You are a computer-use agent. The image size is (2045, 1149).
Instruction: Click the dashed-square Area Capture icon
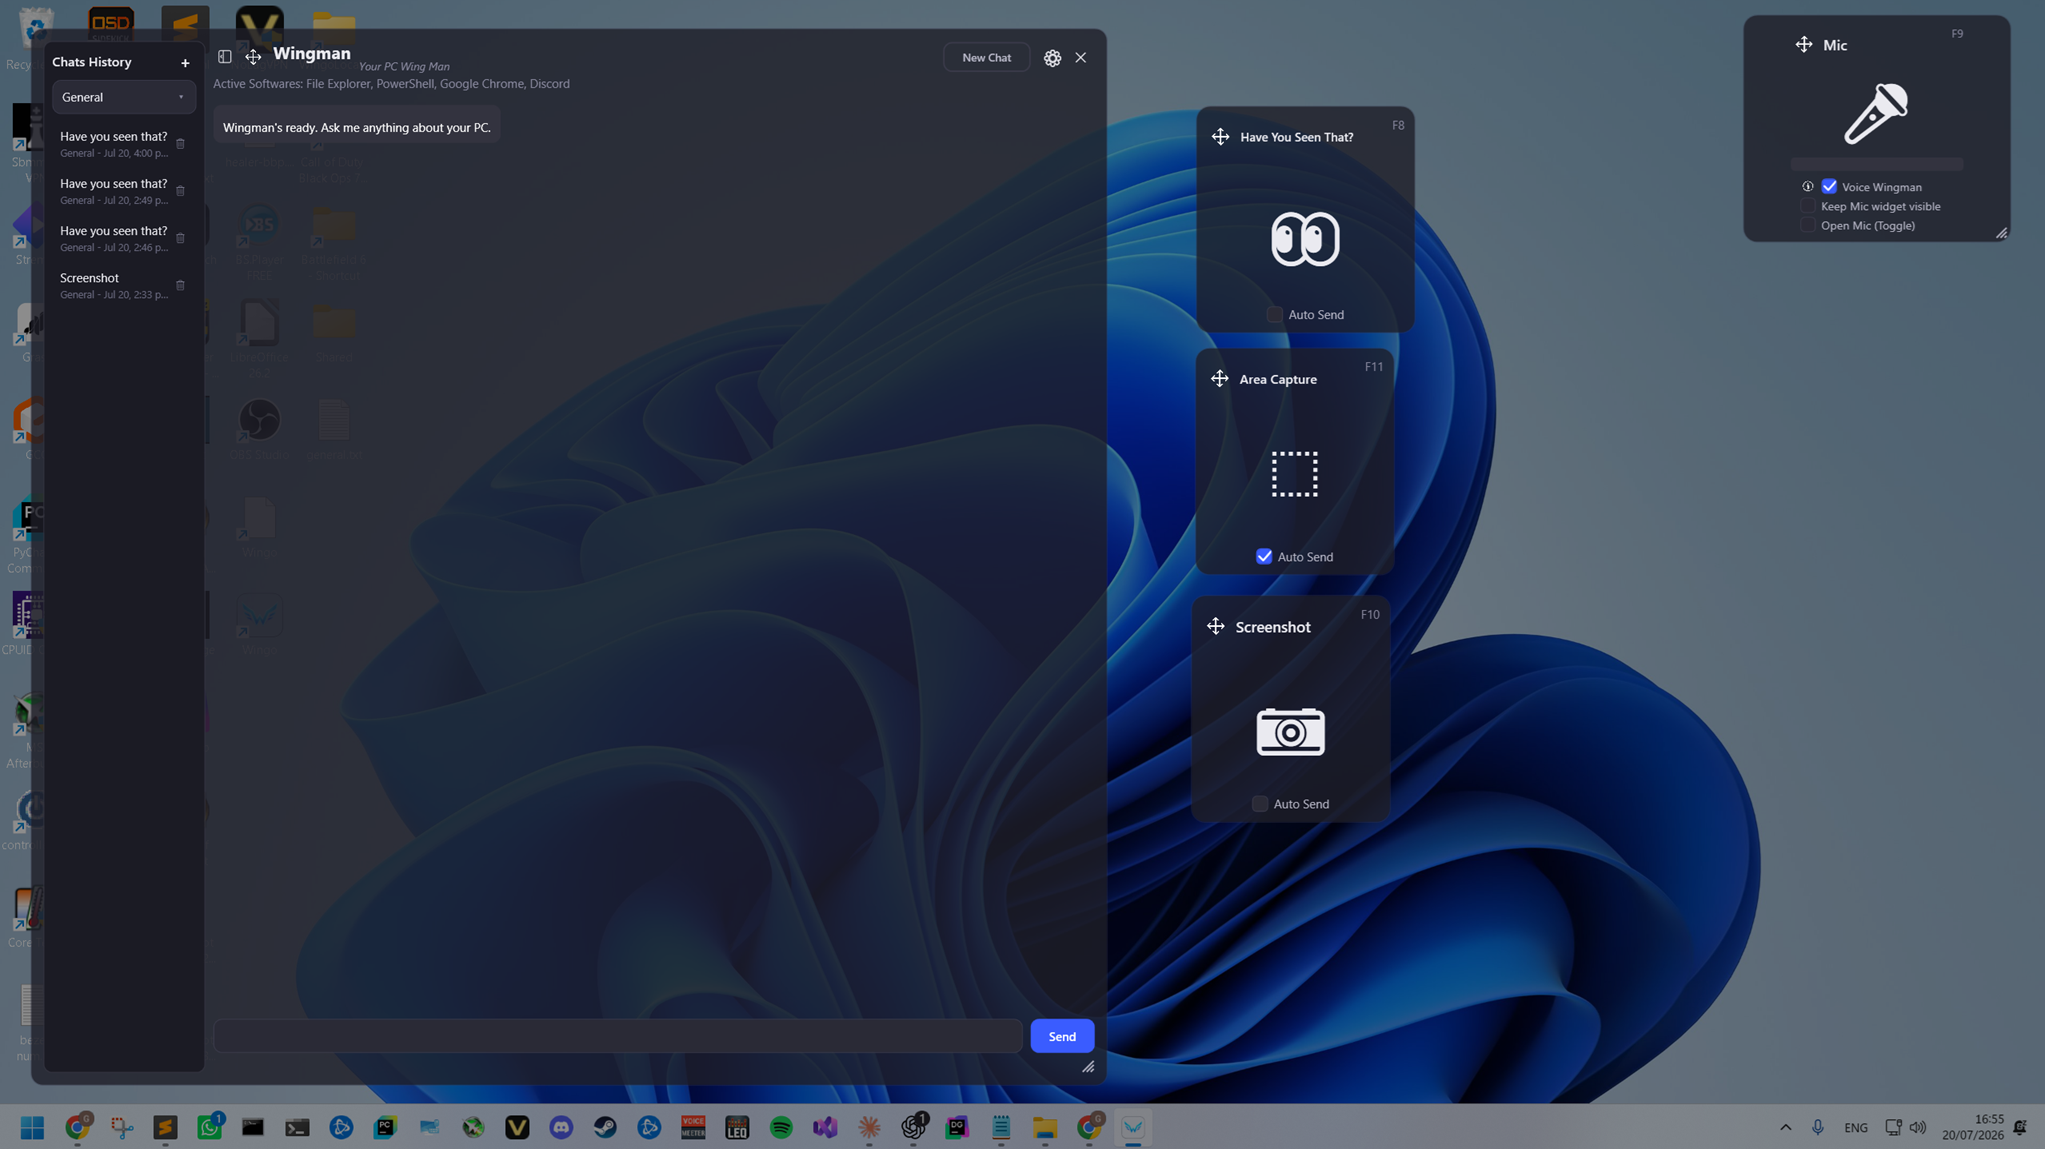pyautogui.click(x=1294, y=474)
